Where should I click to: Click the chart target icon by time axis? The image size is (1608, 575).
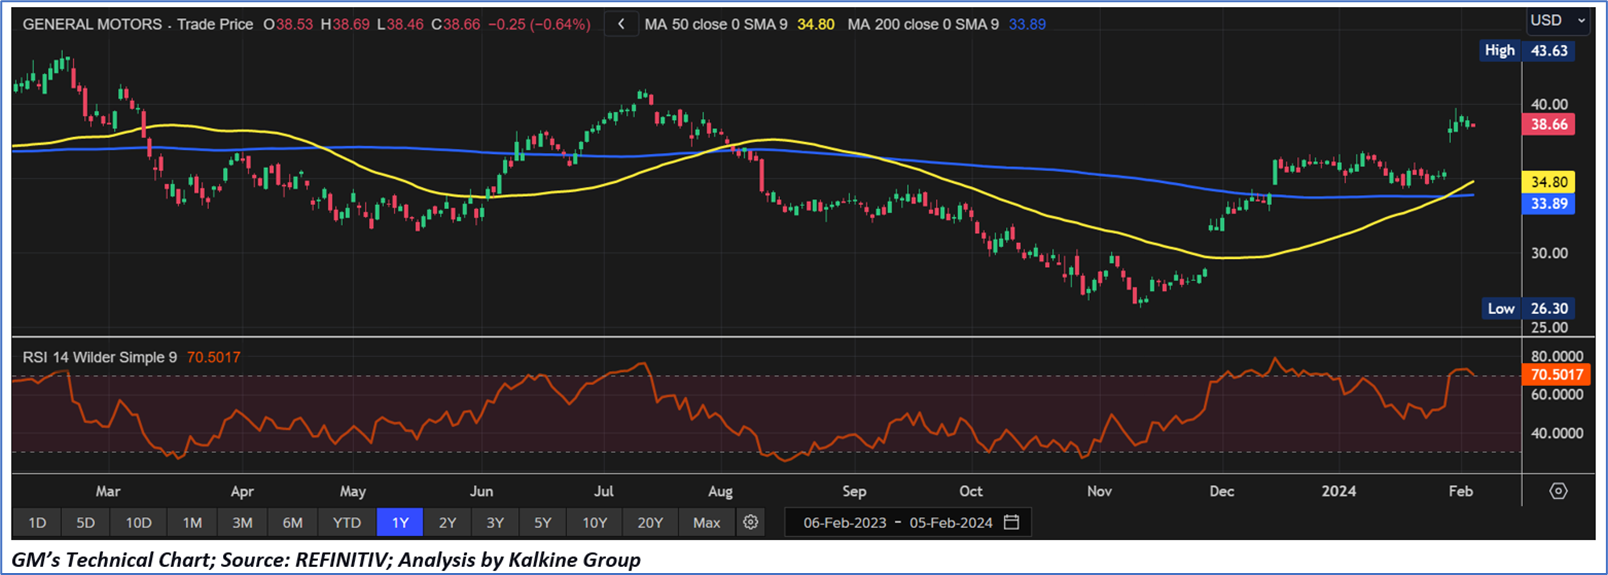coord(1558,491)
